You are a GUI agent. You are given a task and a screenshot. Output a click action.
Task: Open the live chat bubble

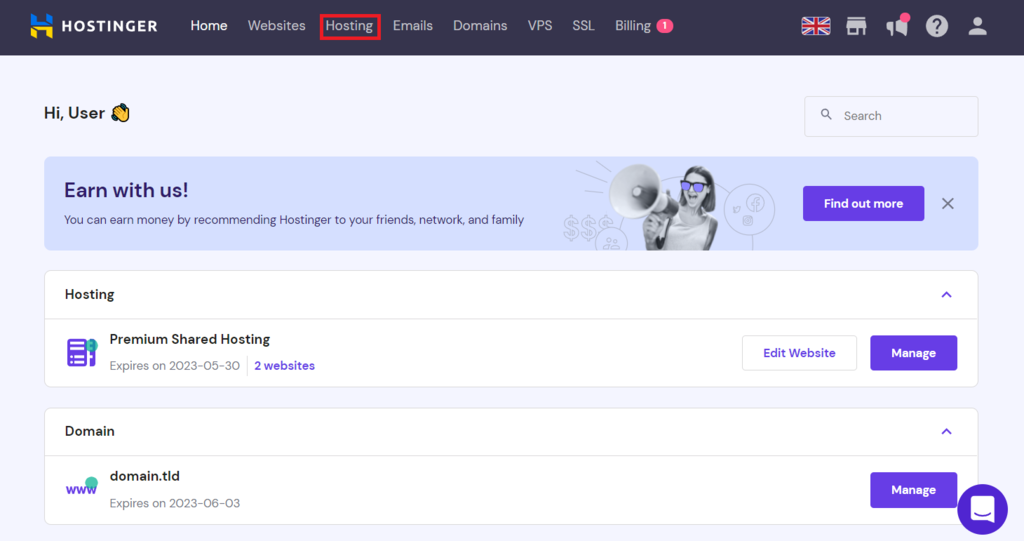tap(982, 509)
